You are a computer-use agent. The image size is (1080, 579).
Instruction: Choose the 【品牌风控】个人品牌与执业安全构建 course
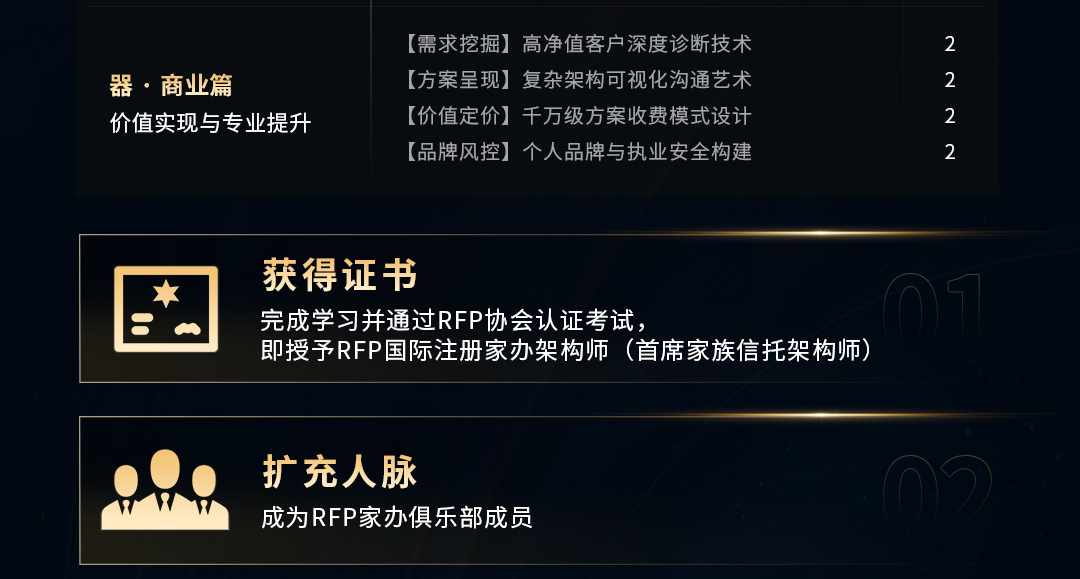point(576,152)
